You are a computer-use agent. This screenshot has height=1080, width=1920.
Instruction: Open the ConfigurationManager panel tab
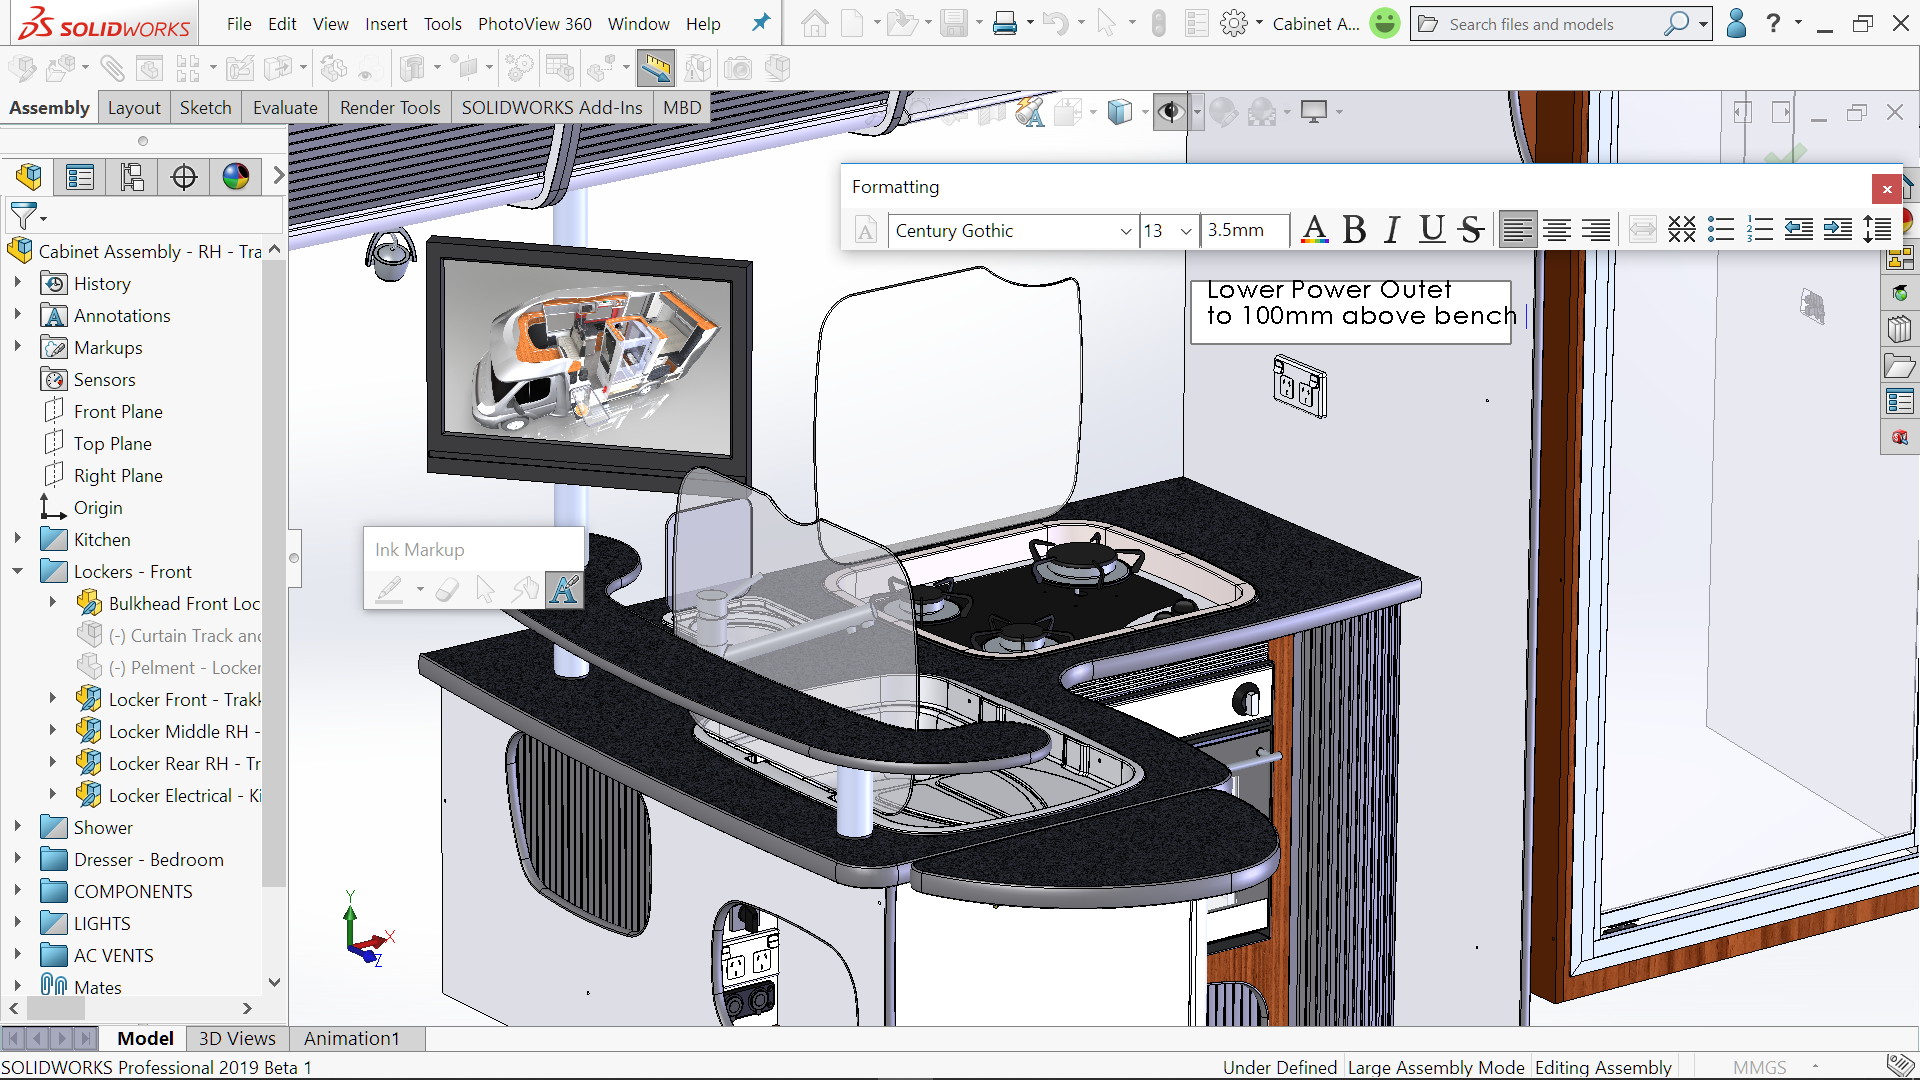click(132, 178)
